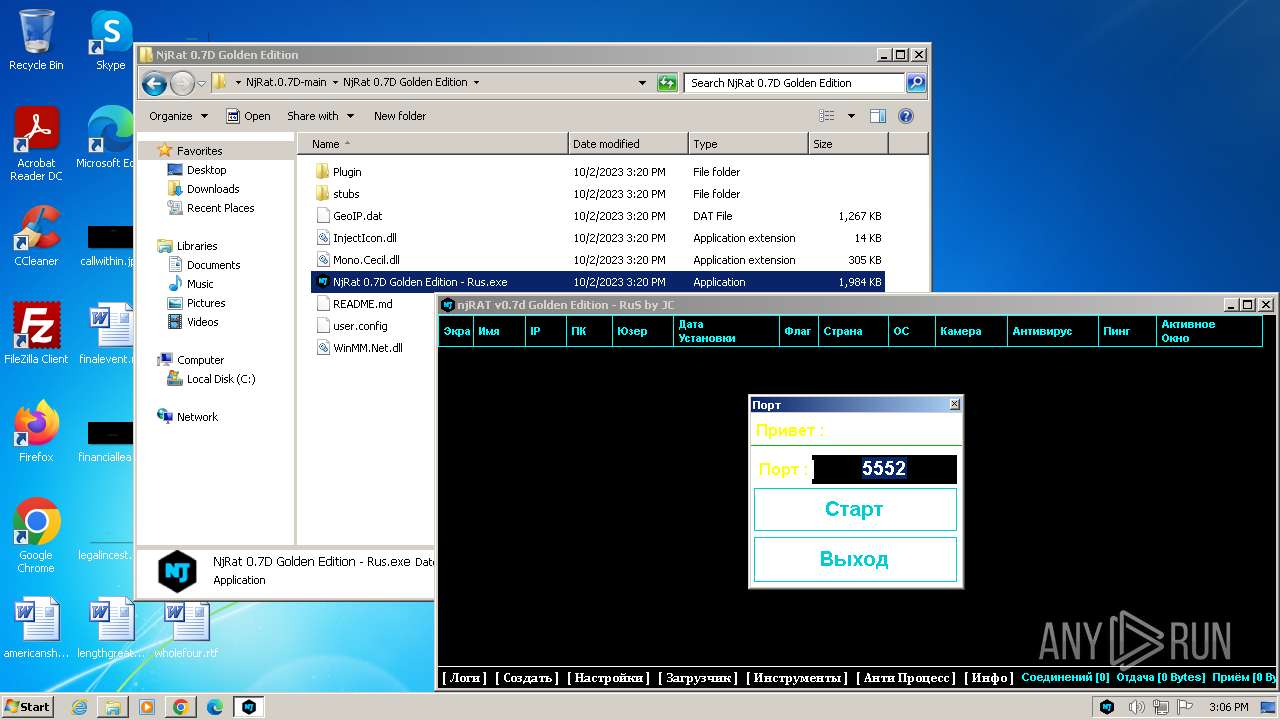Open Chrome from the taskbar
The height and width of the screenshot is (720, 1280).
tap(181, 707)
